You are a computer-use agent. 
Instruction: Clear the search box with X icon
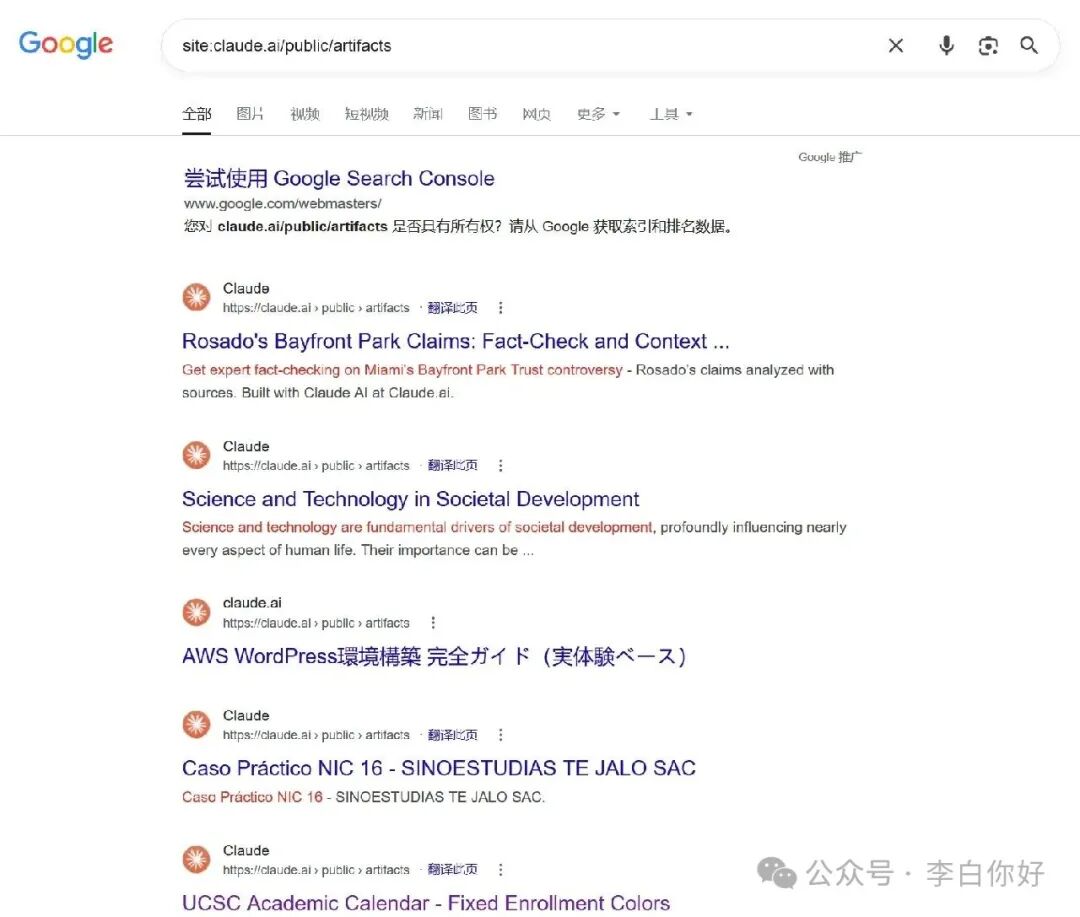pos(895,45)
